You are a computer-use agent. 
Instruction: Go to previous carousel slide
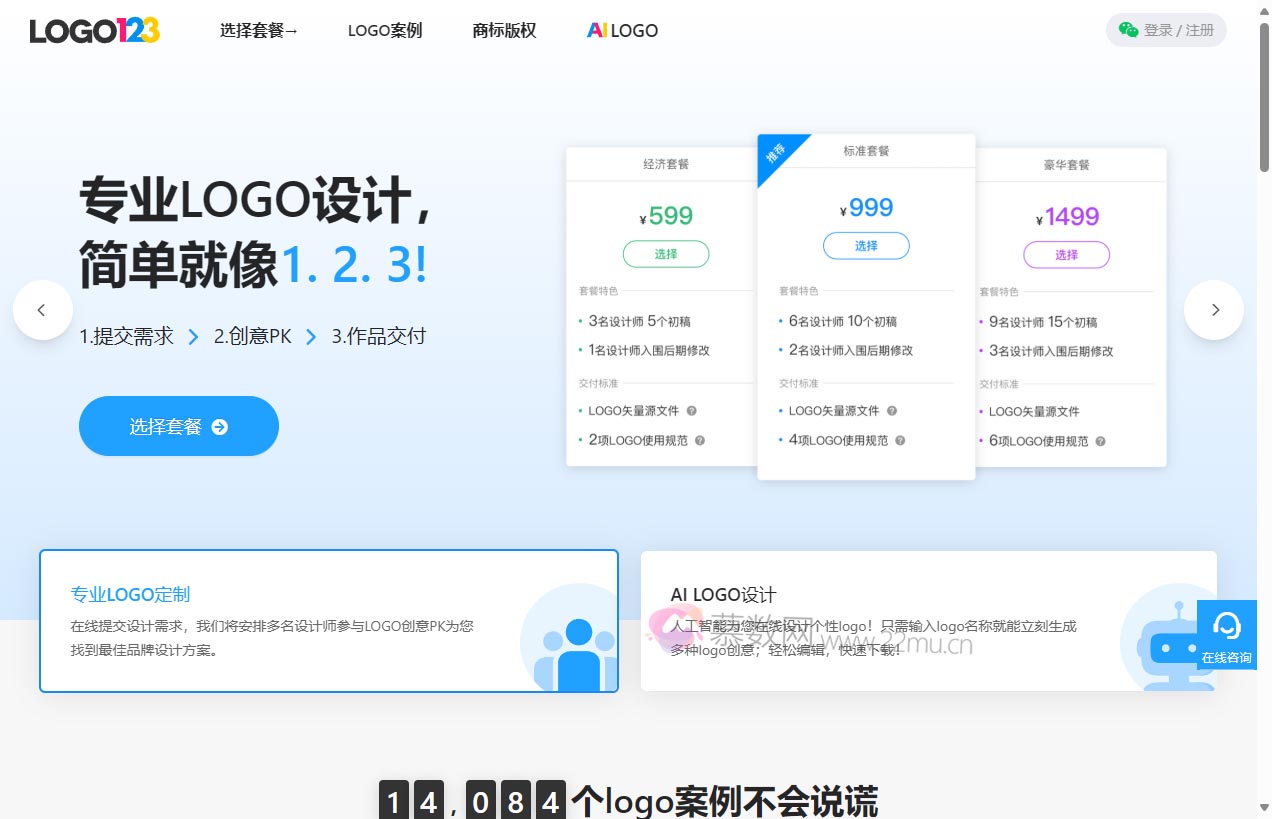click(42, 310)
